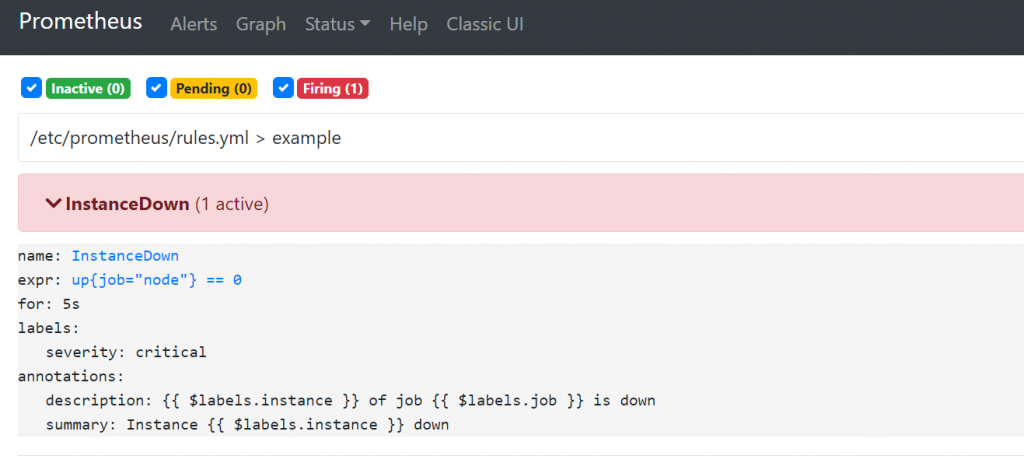Click the red Firing (1) badge

[333, 89]
